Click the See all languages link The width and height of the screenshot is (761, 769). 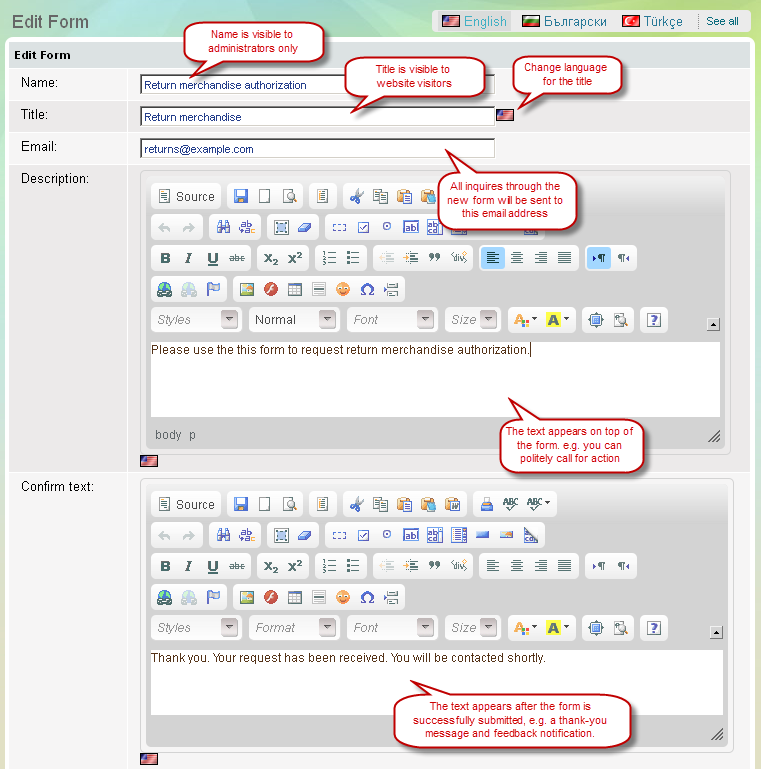click(x=722, y=21)
